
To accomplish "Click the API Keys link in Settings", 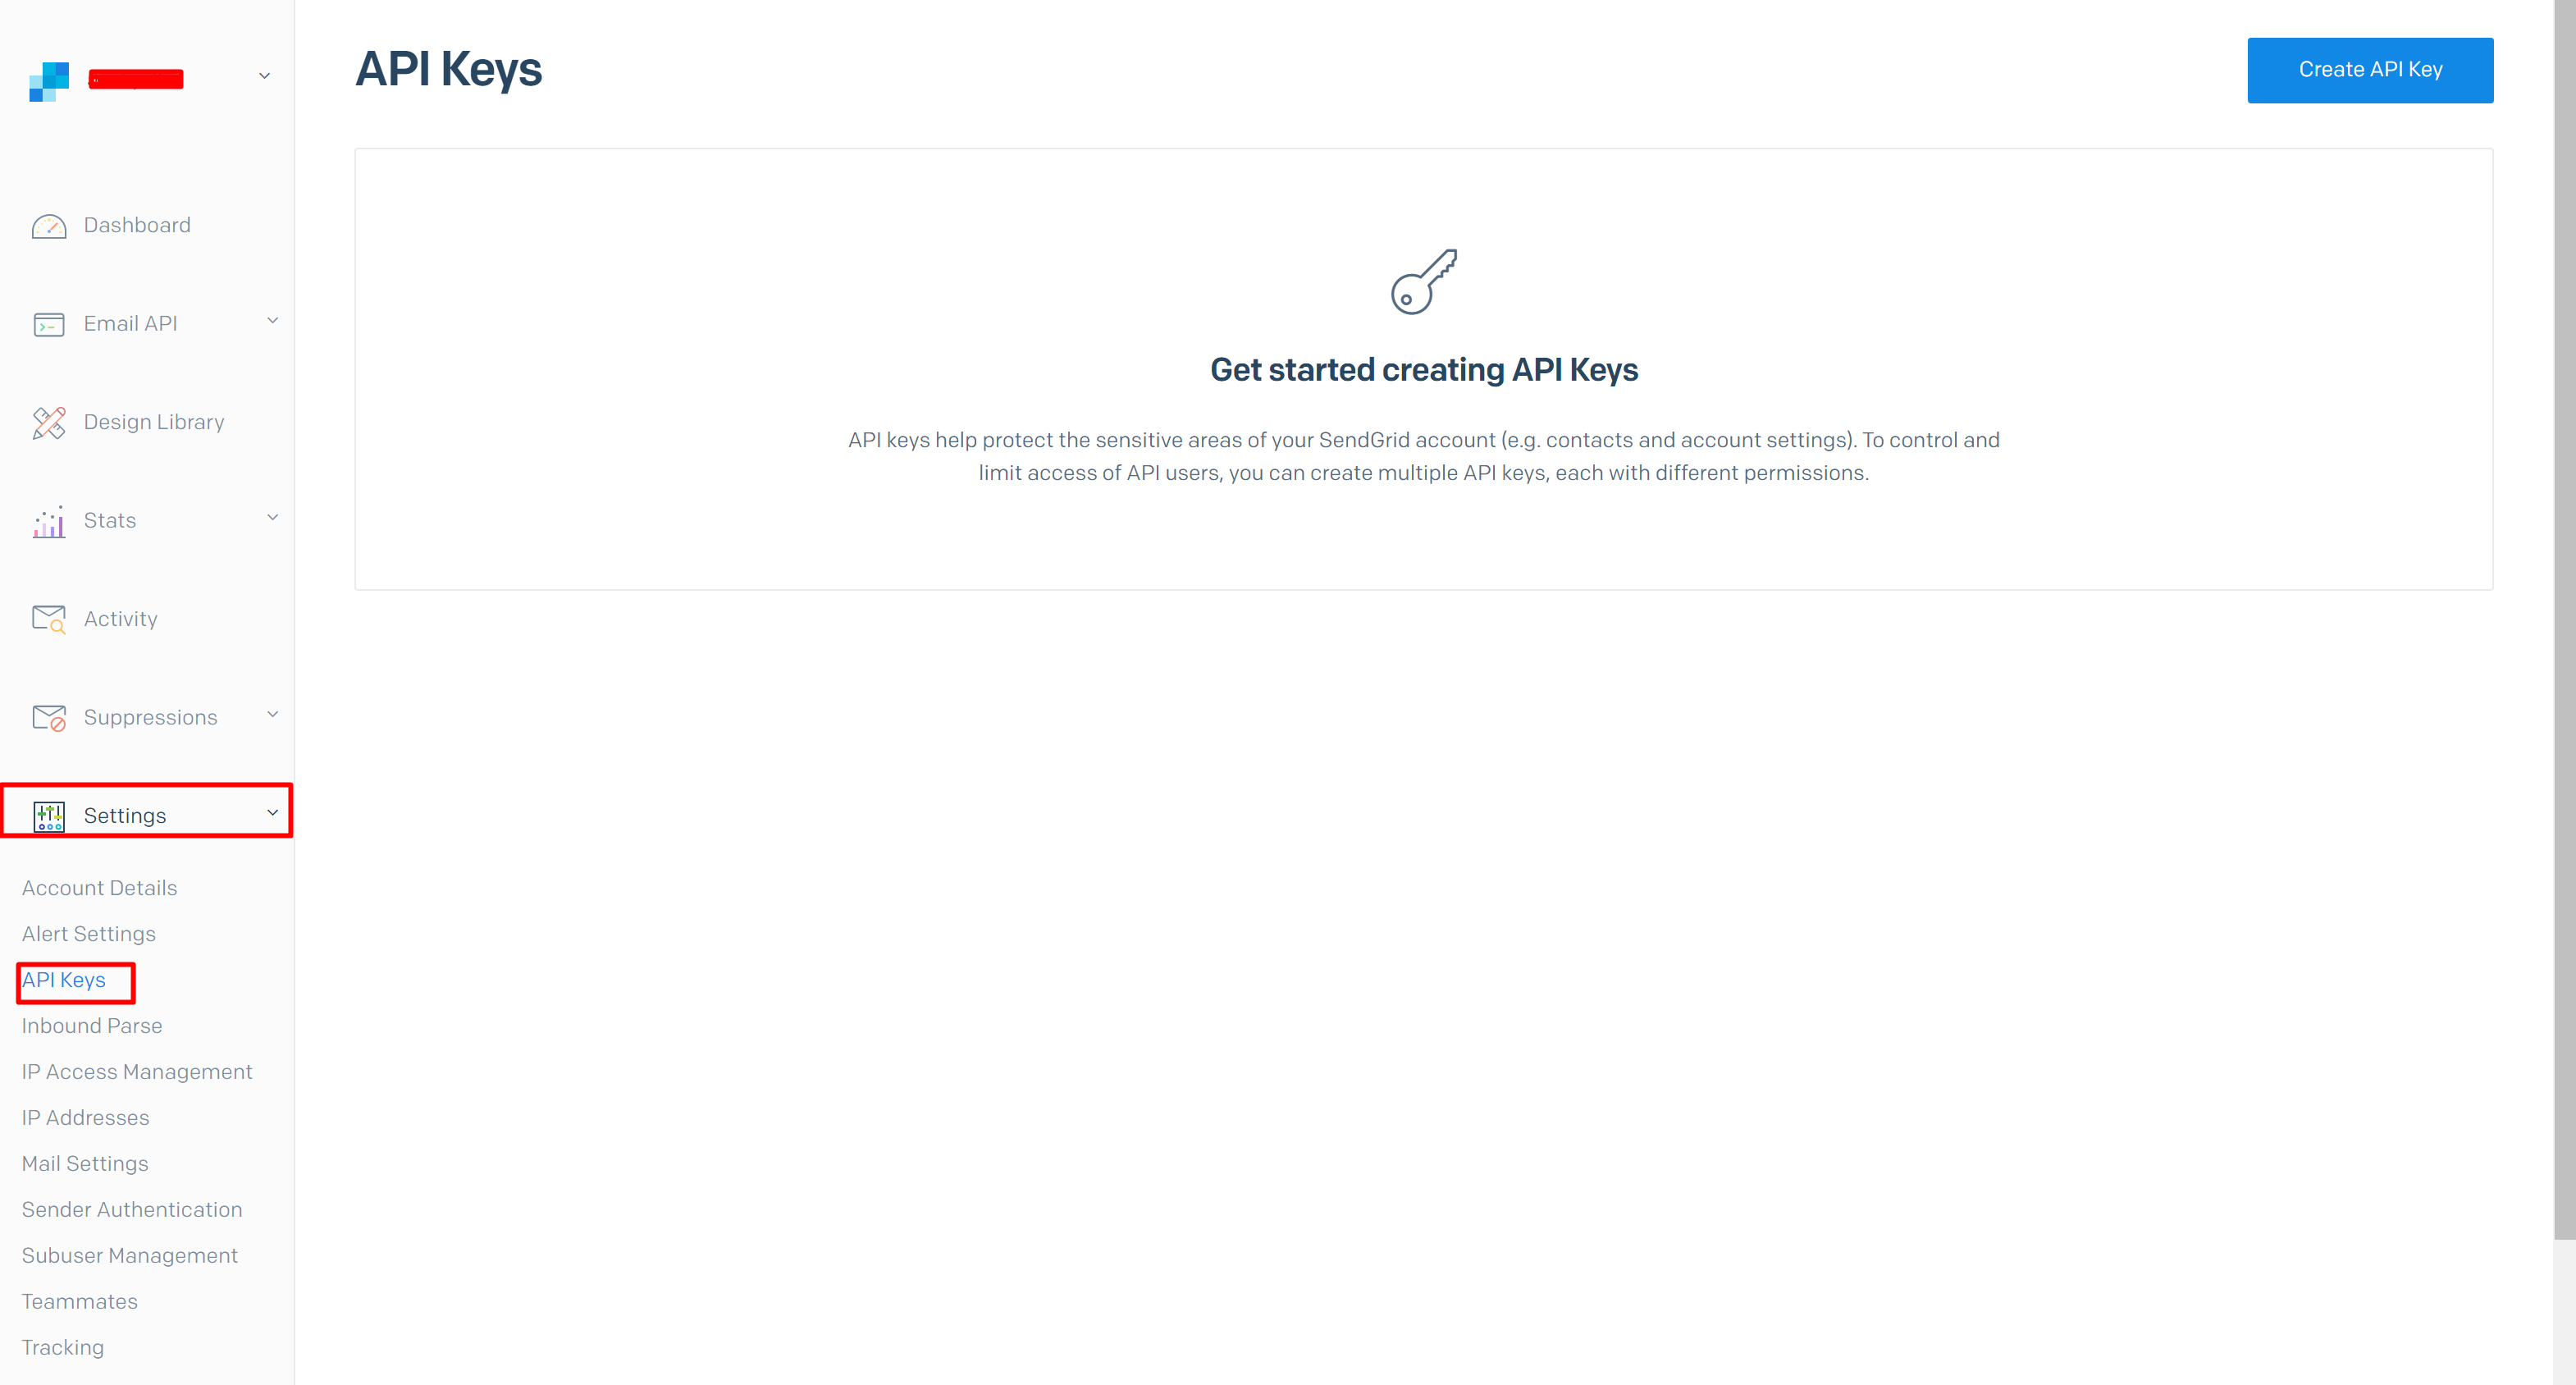I will tap(63, 979).
